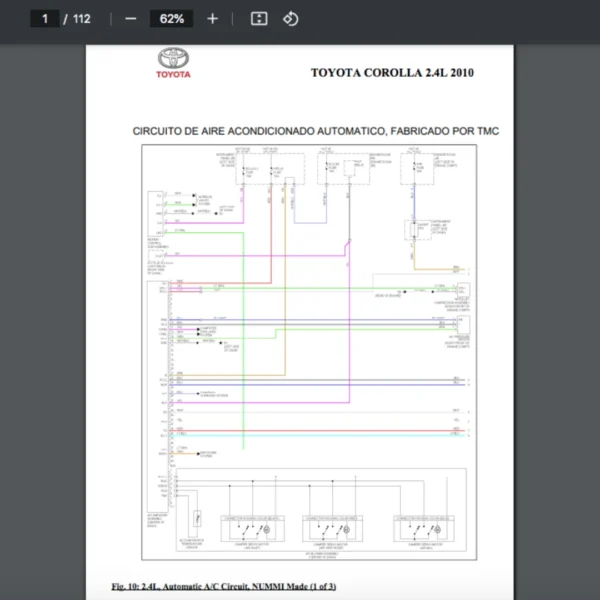The width and height of the screenshot is (600, 600).
Task: Click the right damper servo motor box
Action: (x=425, y=527)
